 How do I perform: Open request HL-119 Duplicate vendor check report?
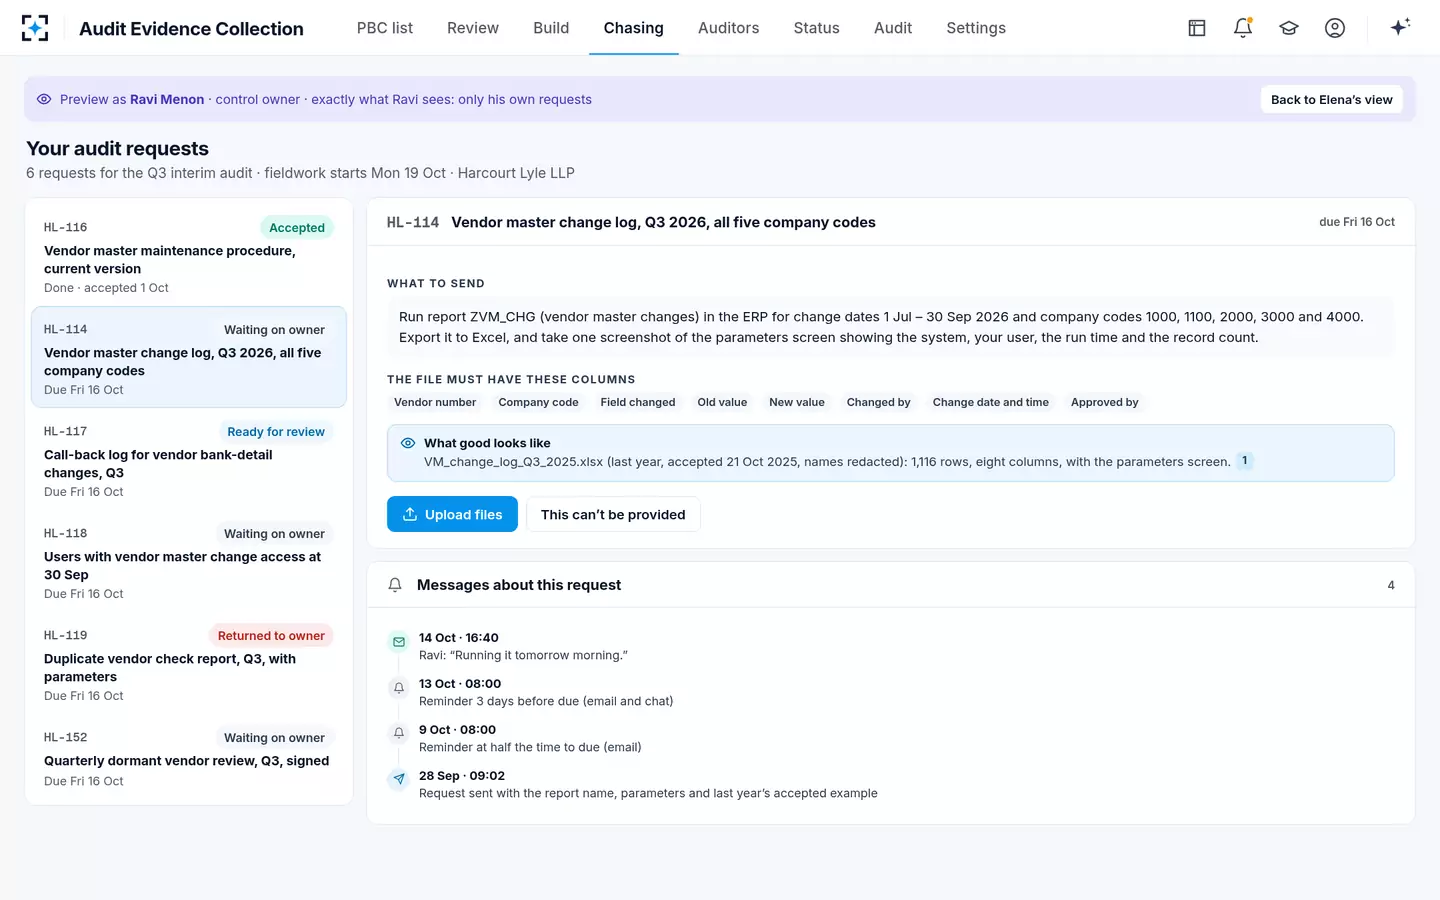(x=189, y=664)
